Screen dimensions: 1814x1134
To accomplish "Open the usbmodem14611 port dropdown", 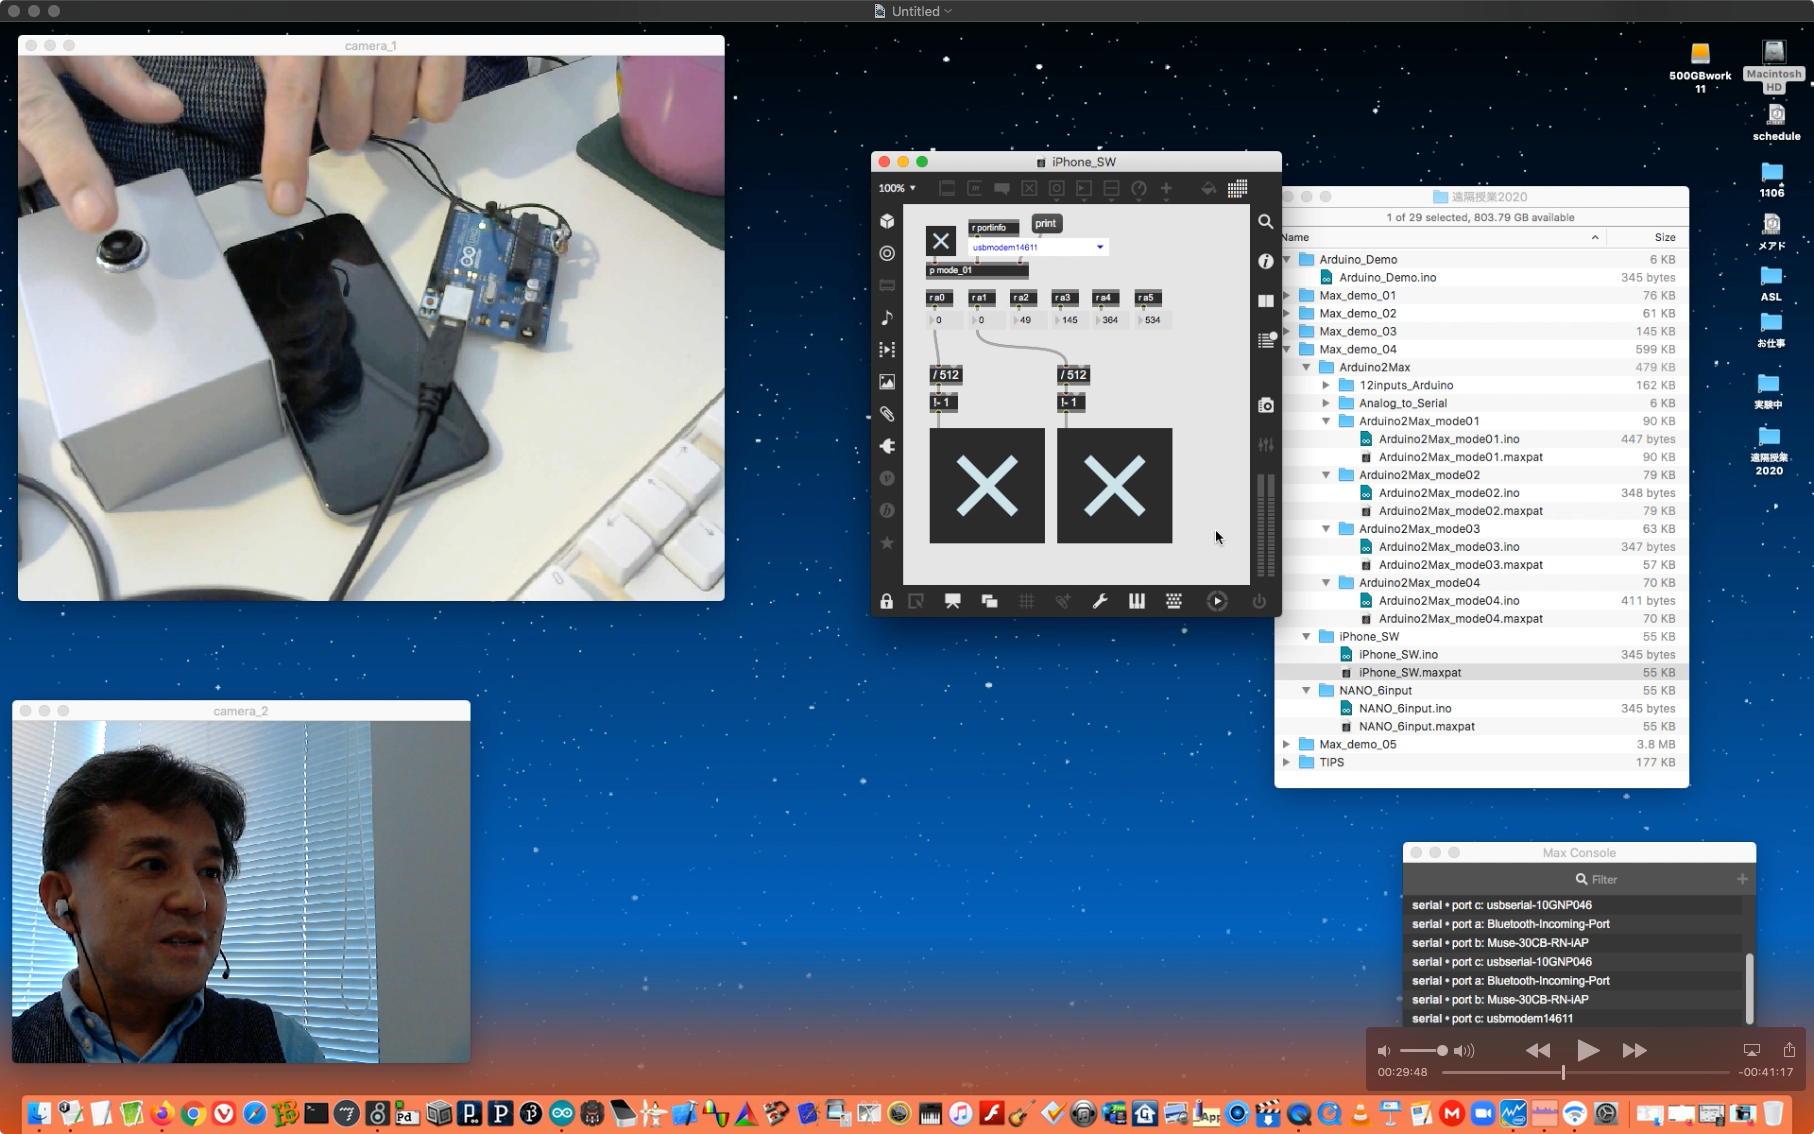I will 1038,247.
